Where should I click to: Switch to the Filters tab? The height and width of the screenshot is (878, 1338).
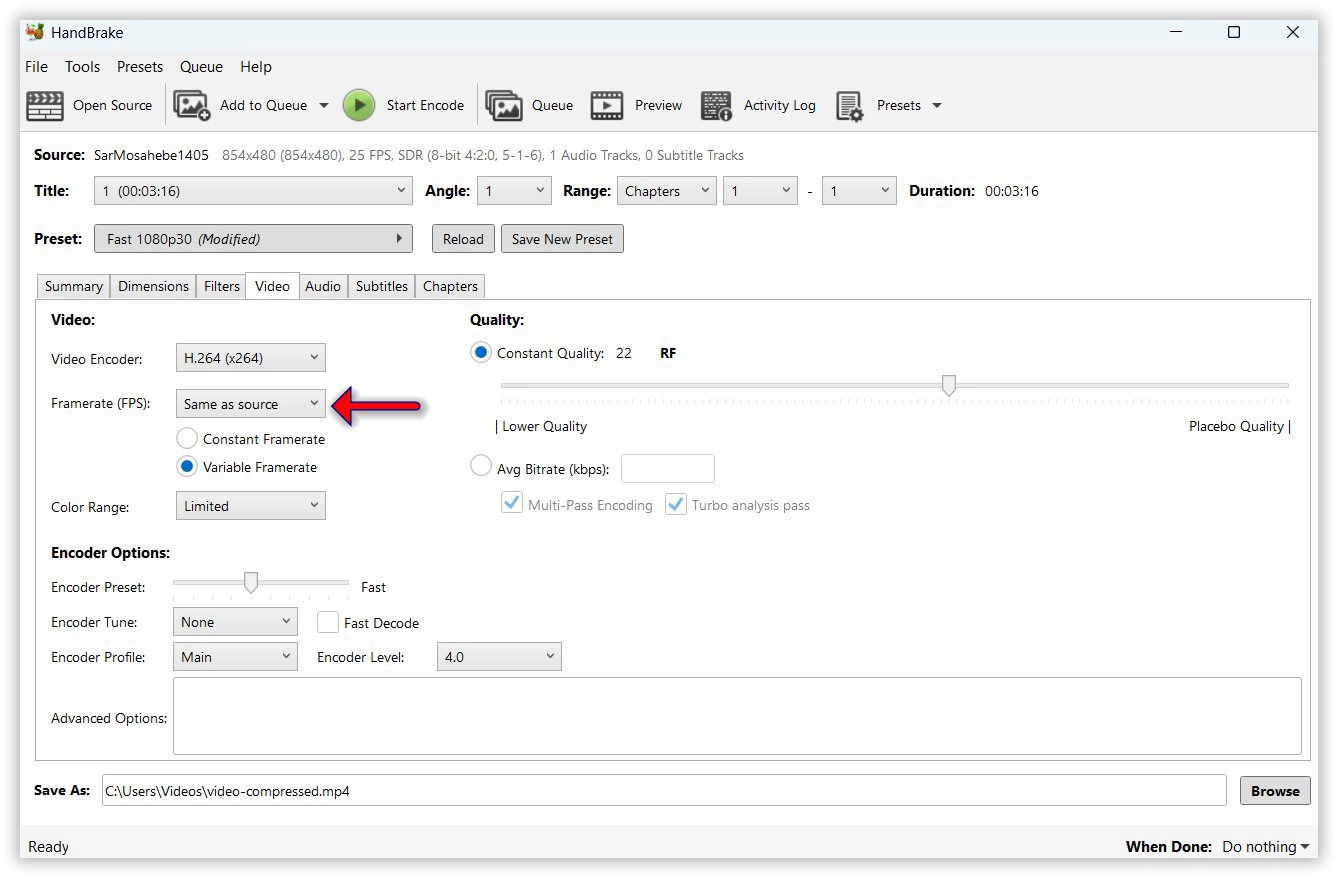[x=222, y=286]
